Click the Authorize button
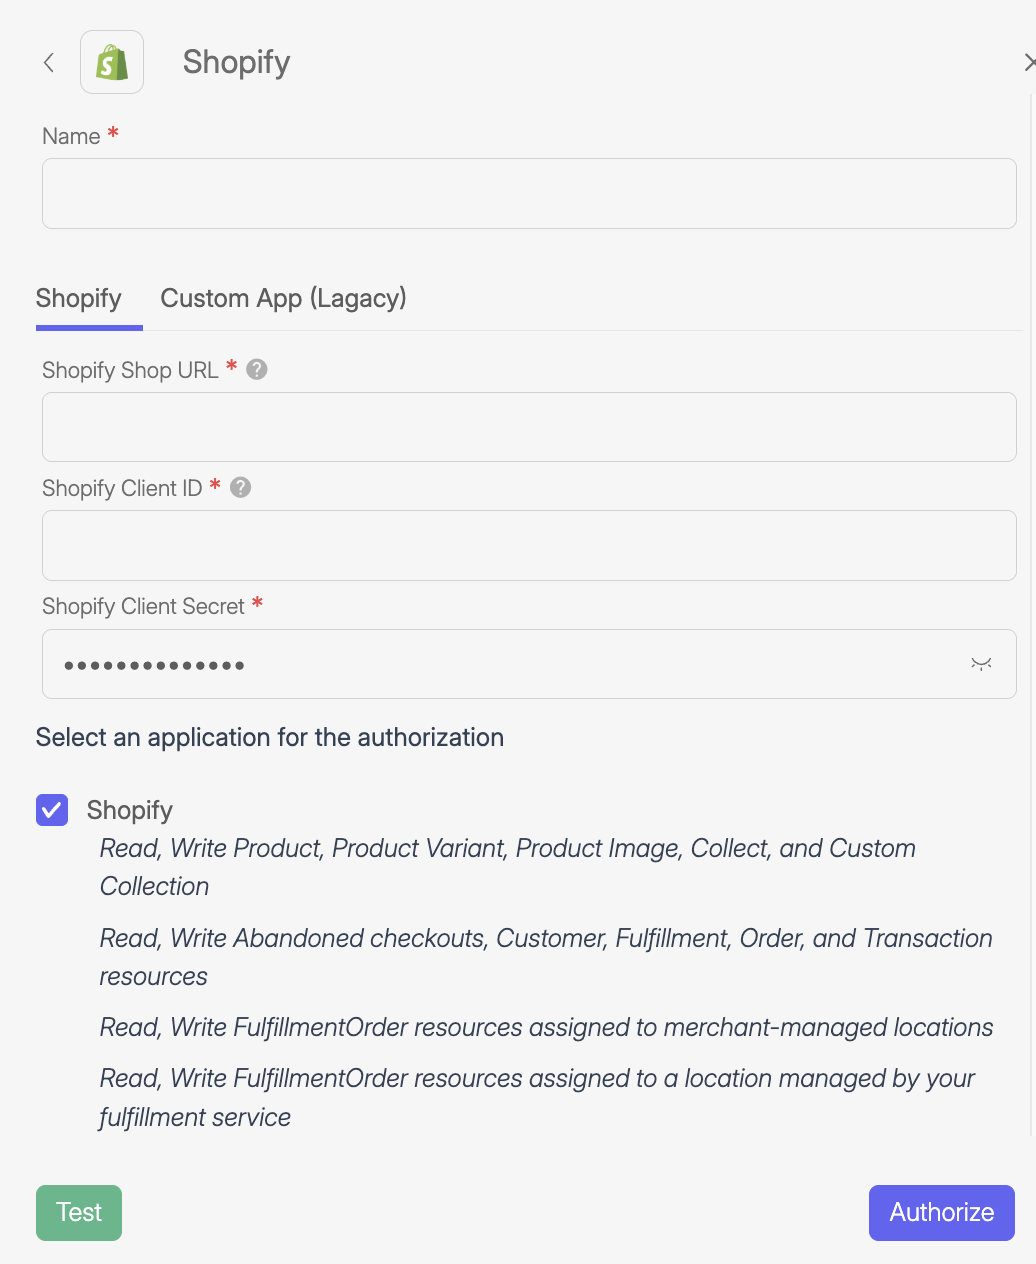The width and height of the screenshot is (1036, 1264). click(x=941, y=1212)
